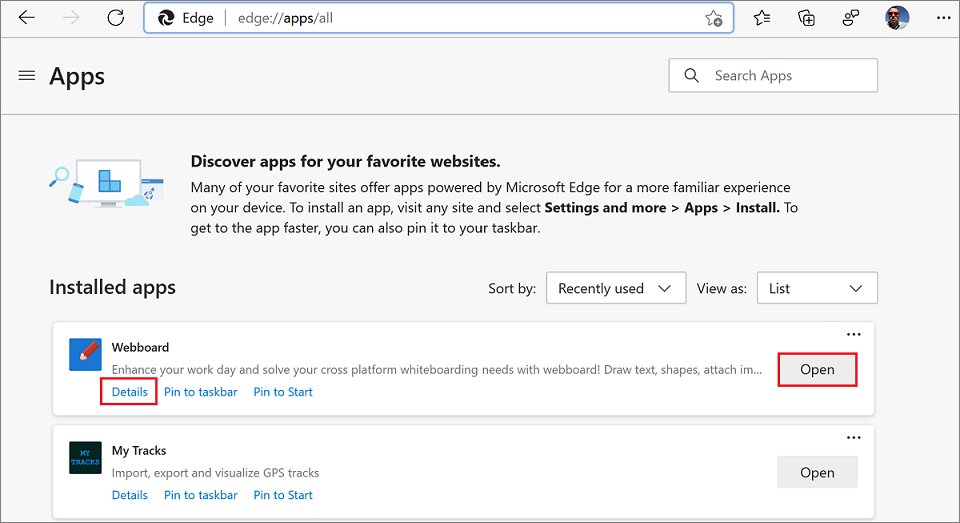Pin My Tracks to taskbar
Image resolution: width=960 pixels, height=523 pixels.
[x=201, y=495]
